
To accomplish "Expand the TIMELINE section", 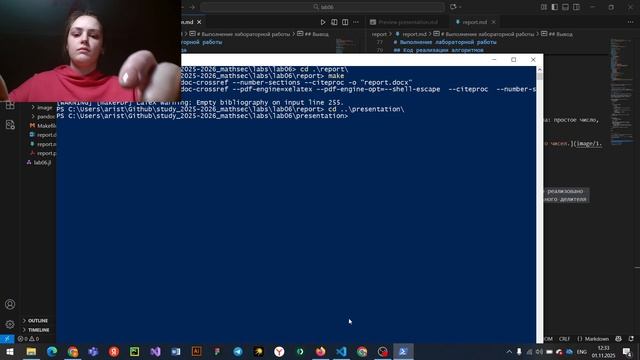I will click(36, 330).
